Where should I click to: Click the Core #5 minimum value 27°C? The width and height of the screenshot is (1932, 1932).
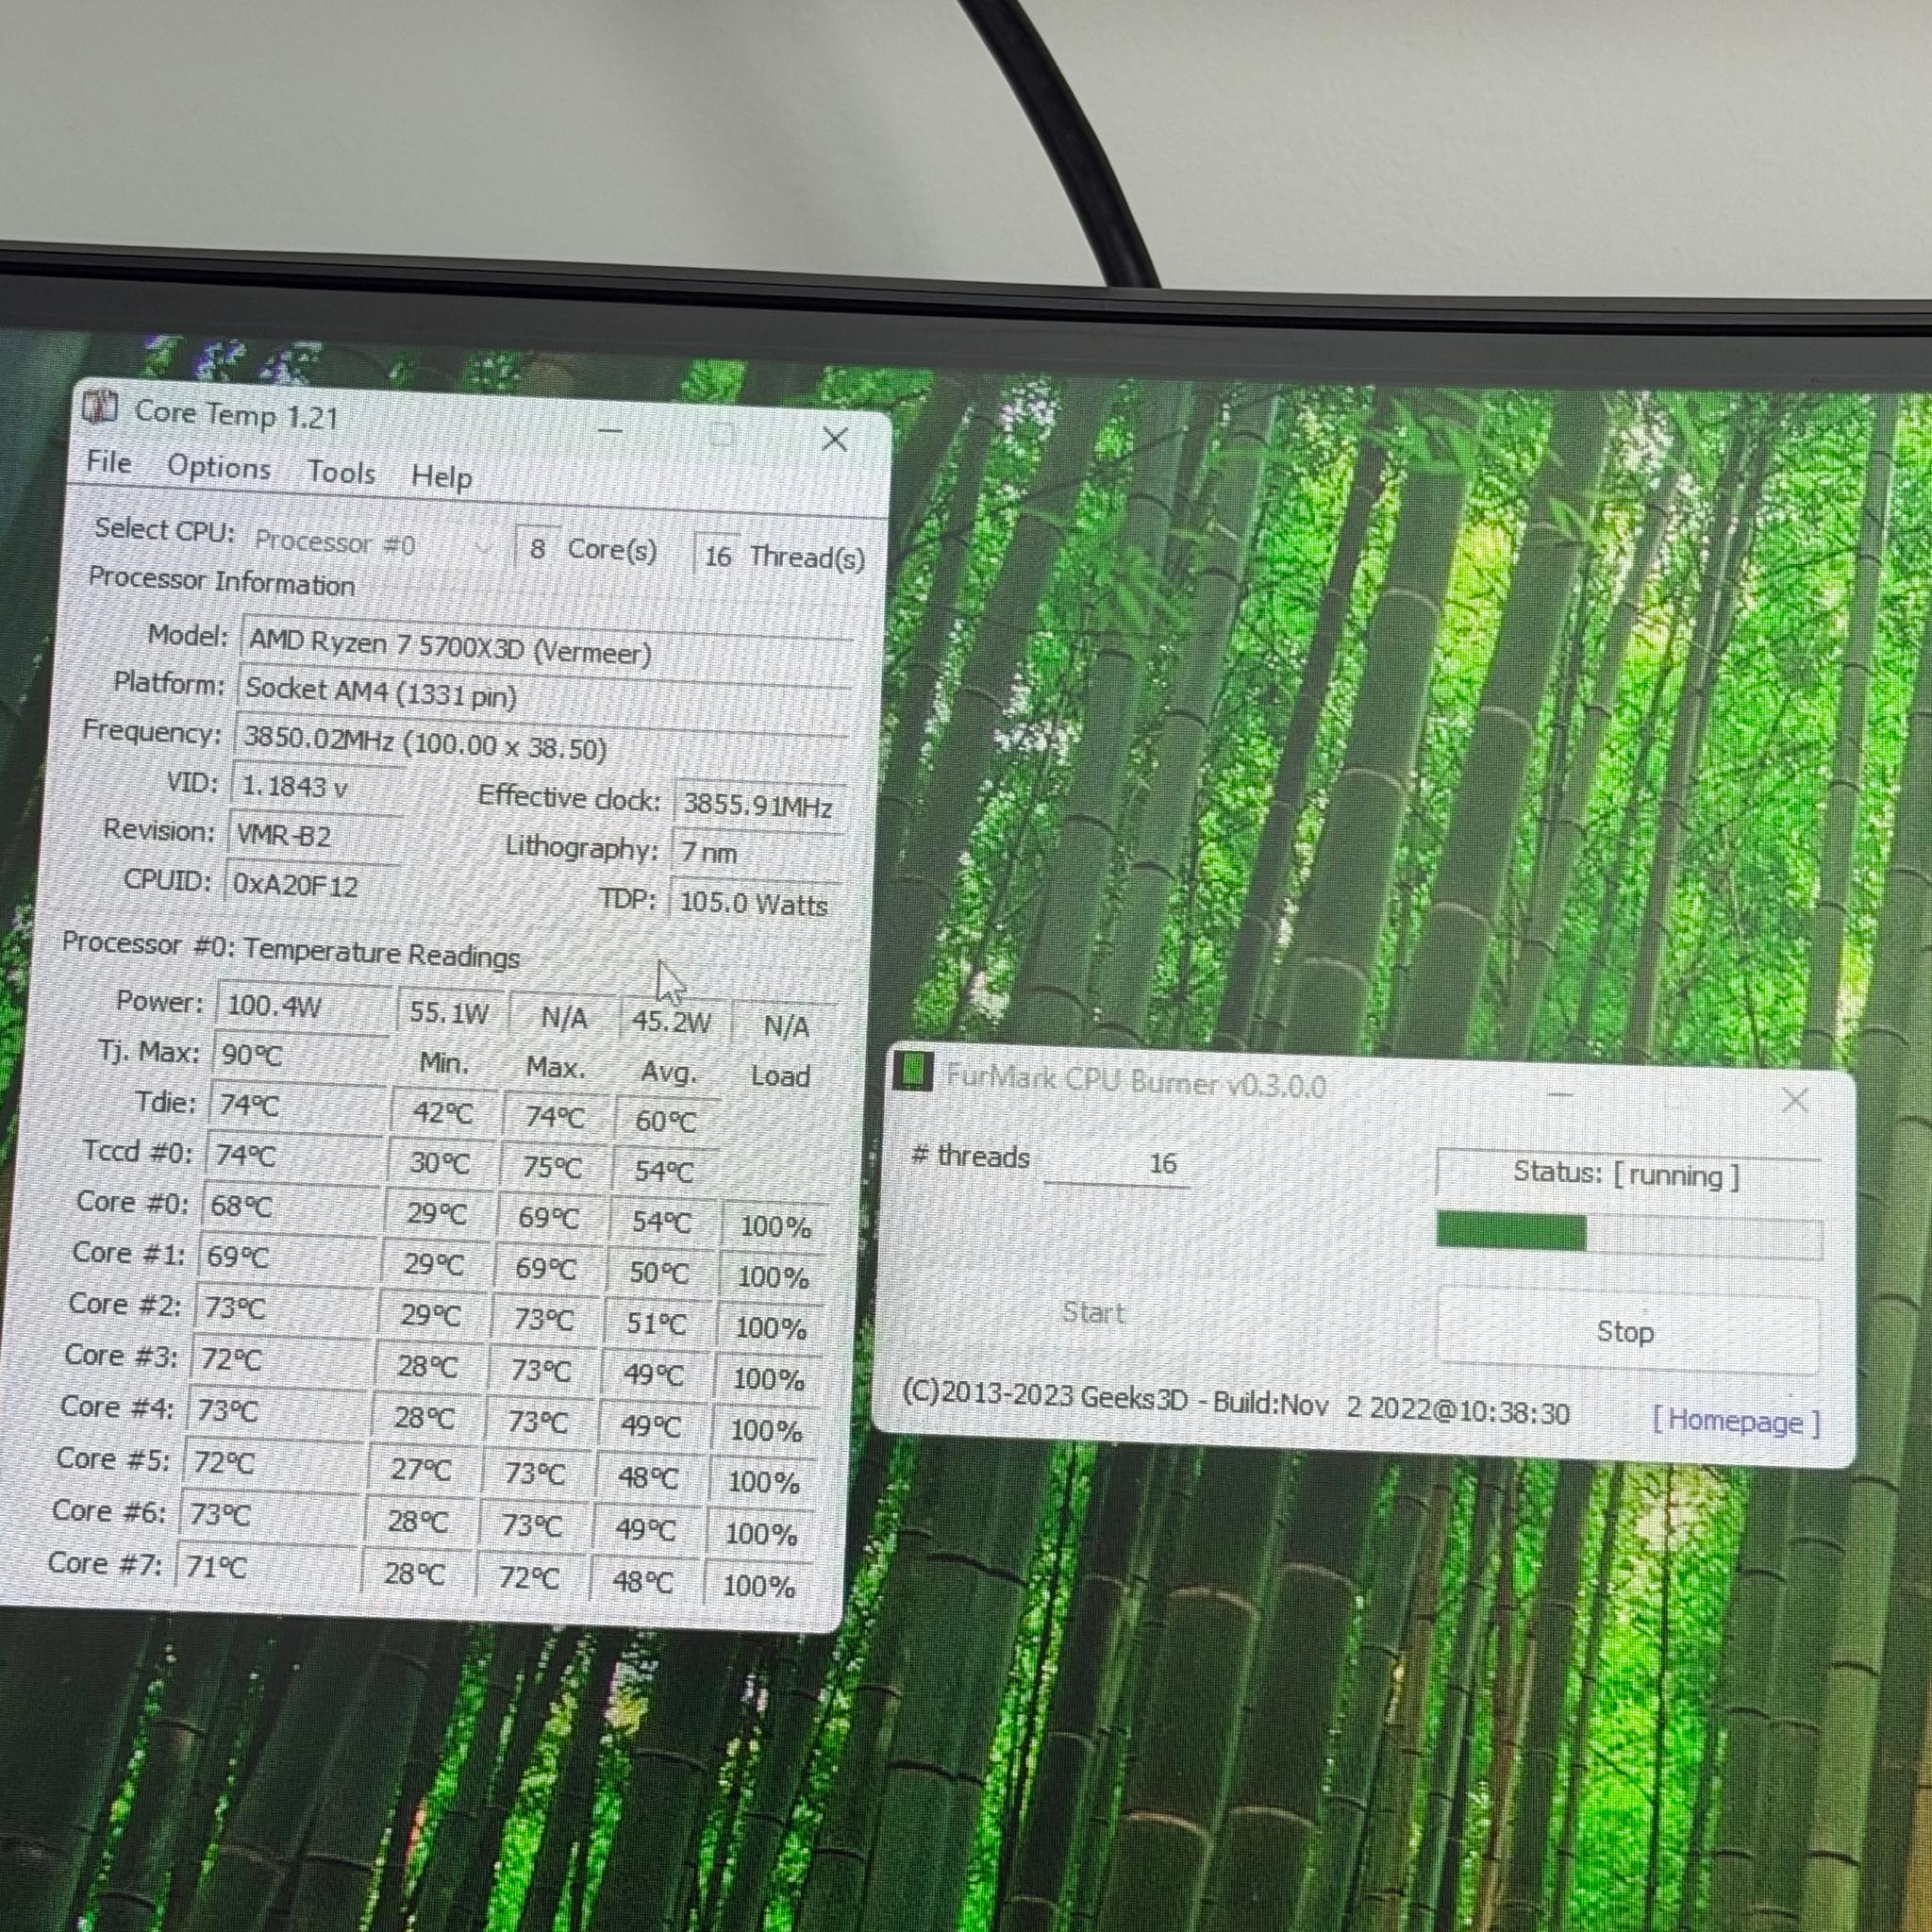click(422, 1469)
